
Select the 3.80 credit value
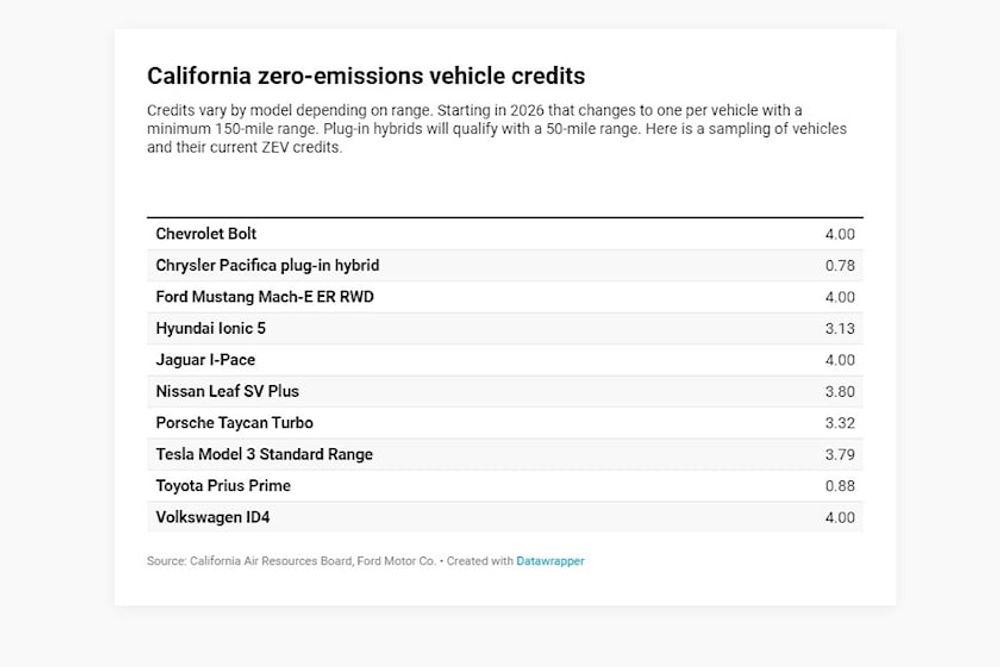(840, 392)
